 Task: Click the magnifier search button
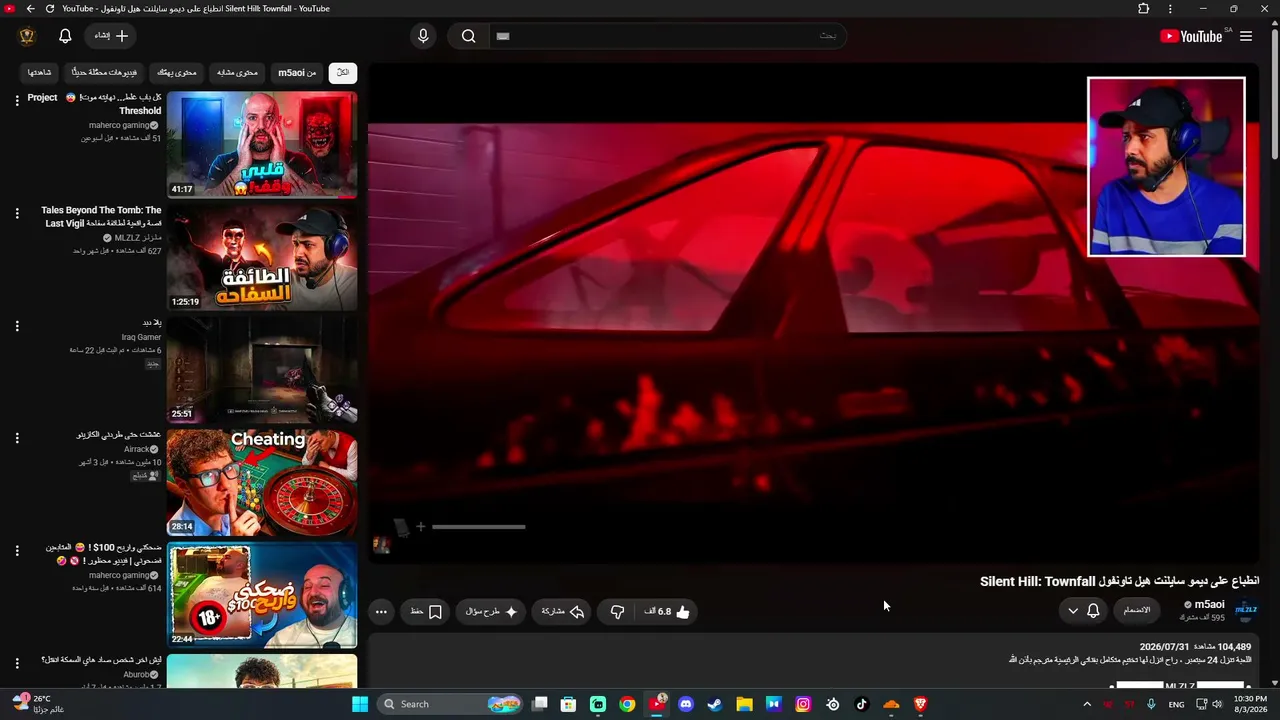(468, 36)
